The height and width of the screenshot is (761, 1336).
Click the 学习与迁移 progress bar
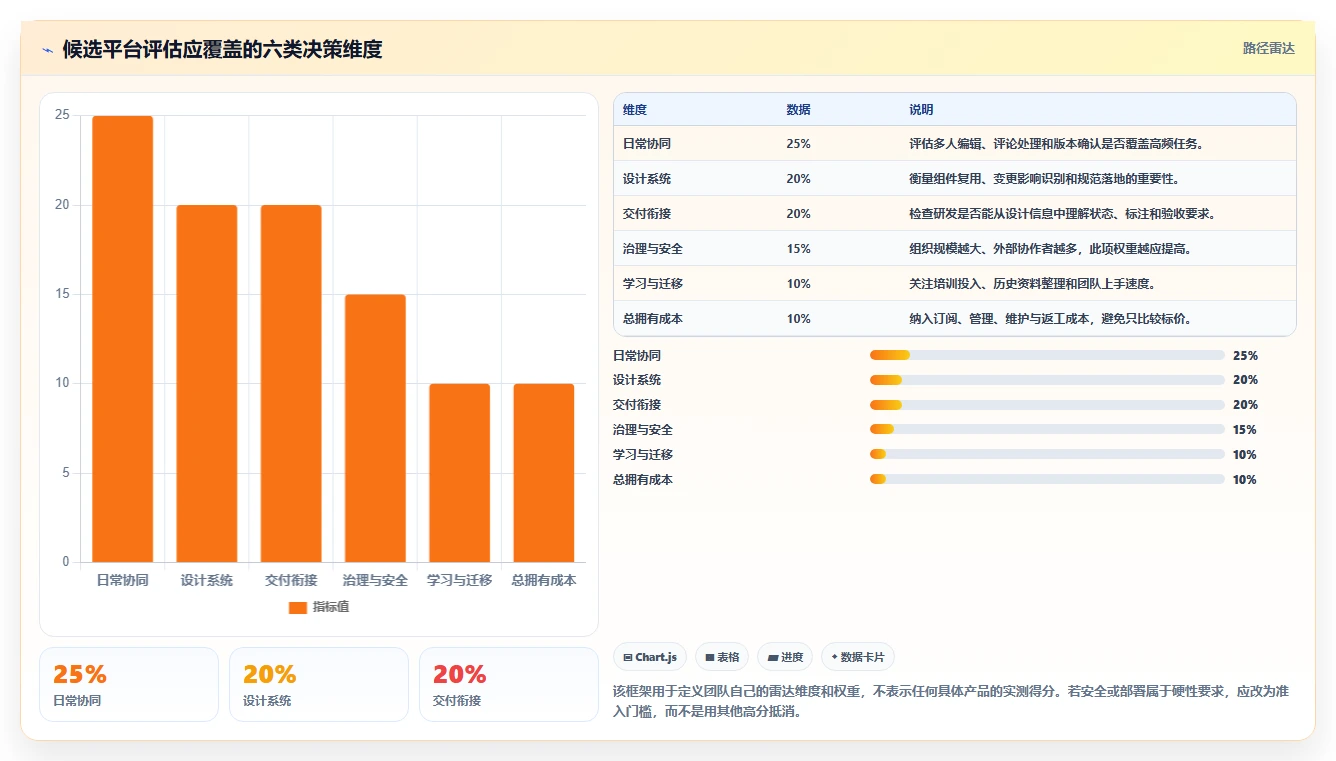pos(1047,455)
